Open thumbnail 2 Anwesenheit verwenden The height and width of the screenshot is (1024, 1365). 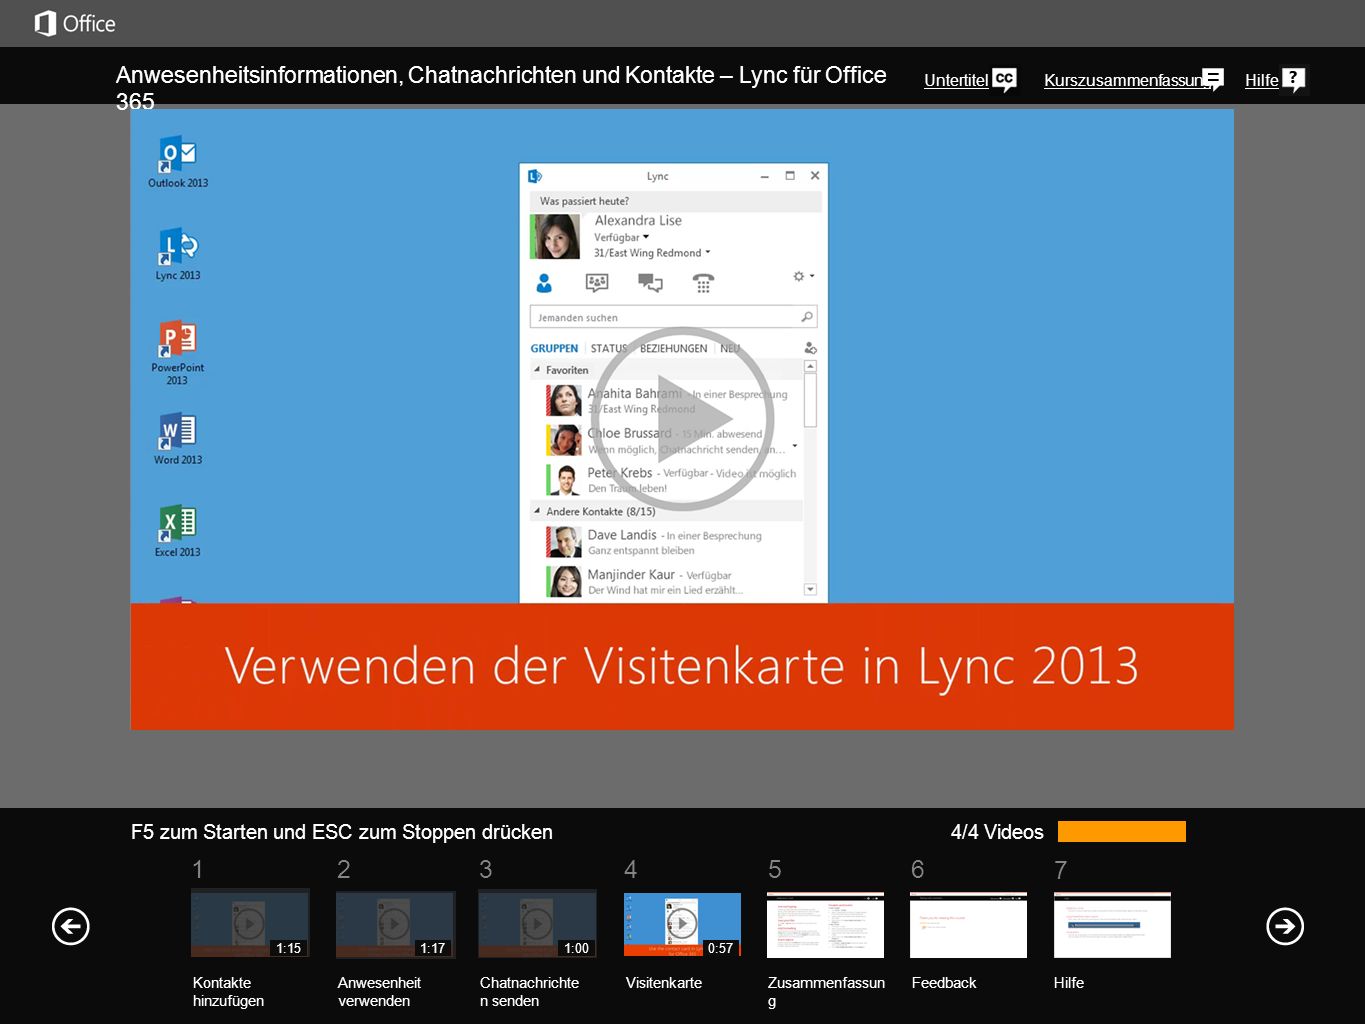[x=395, y=925]
